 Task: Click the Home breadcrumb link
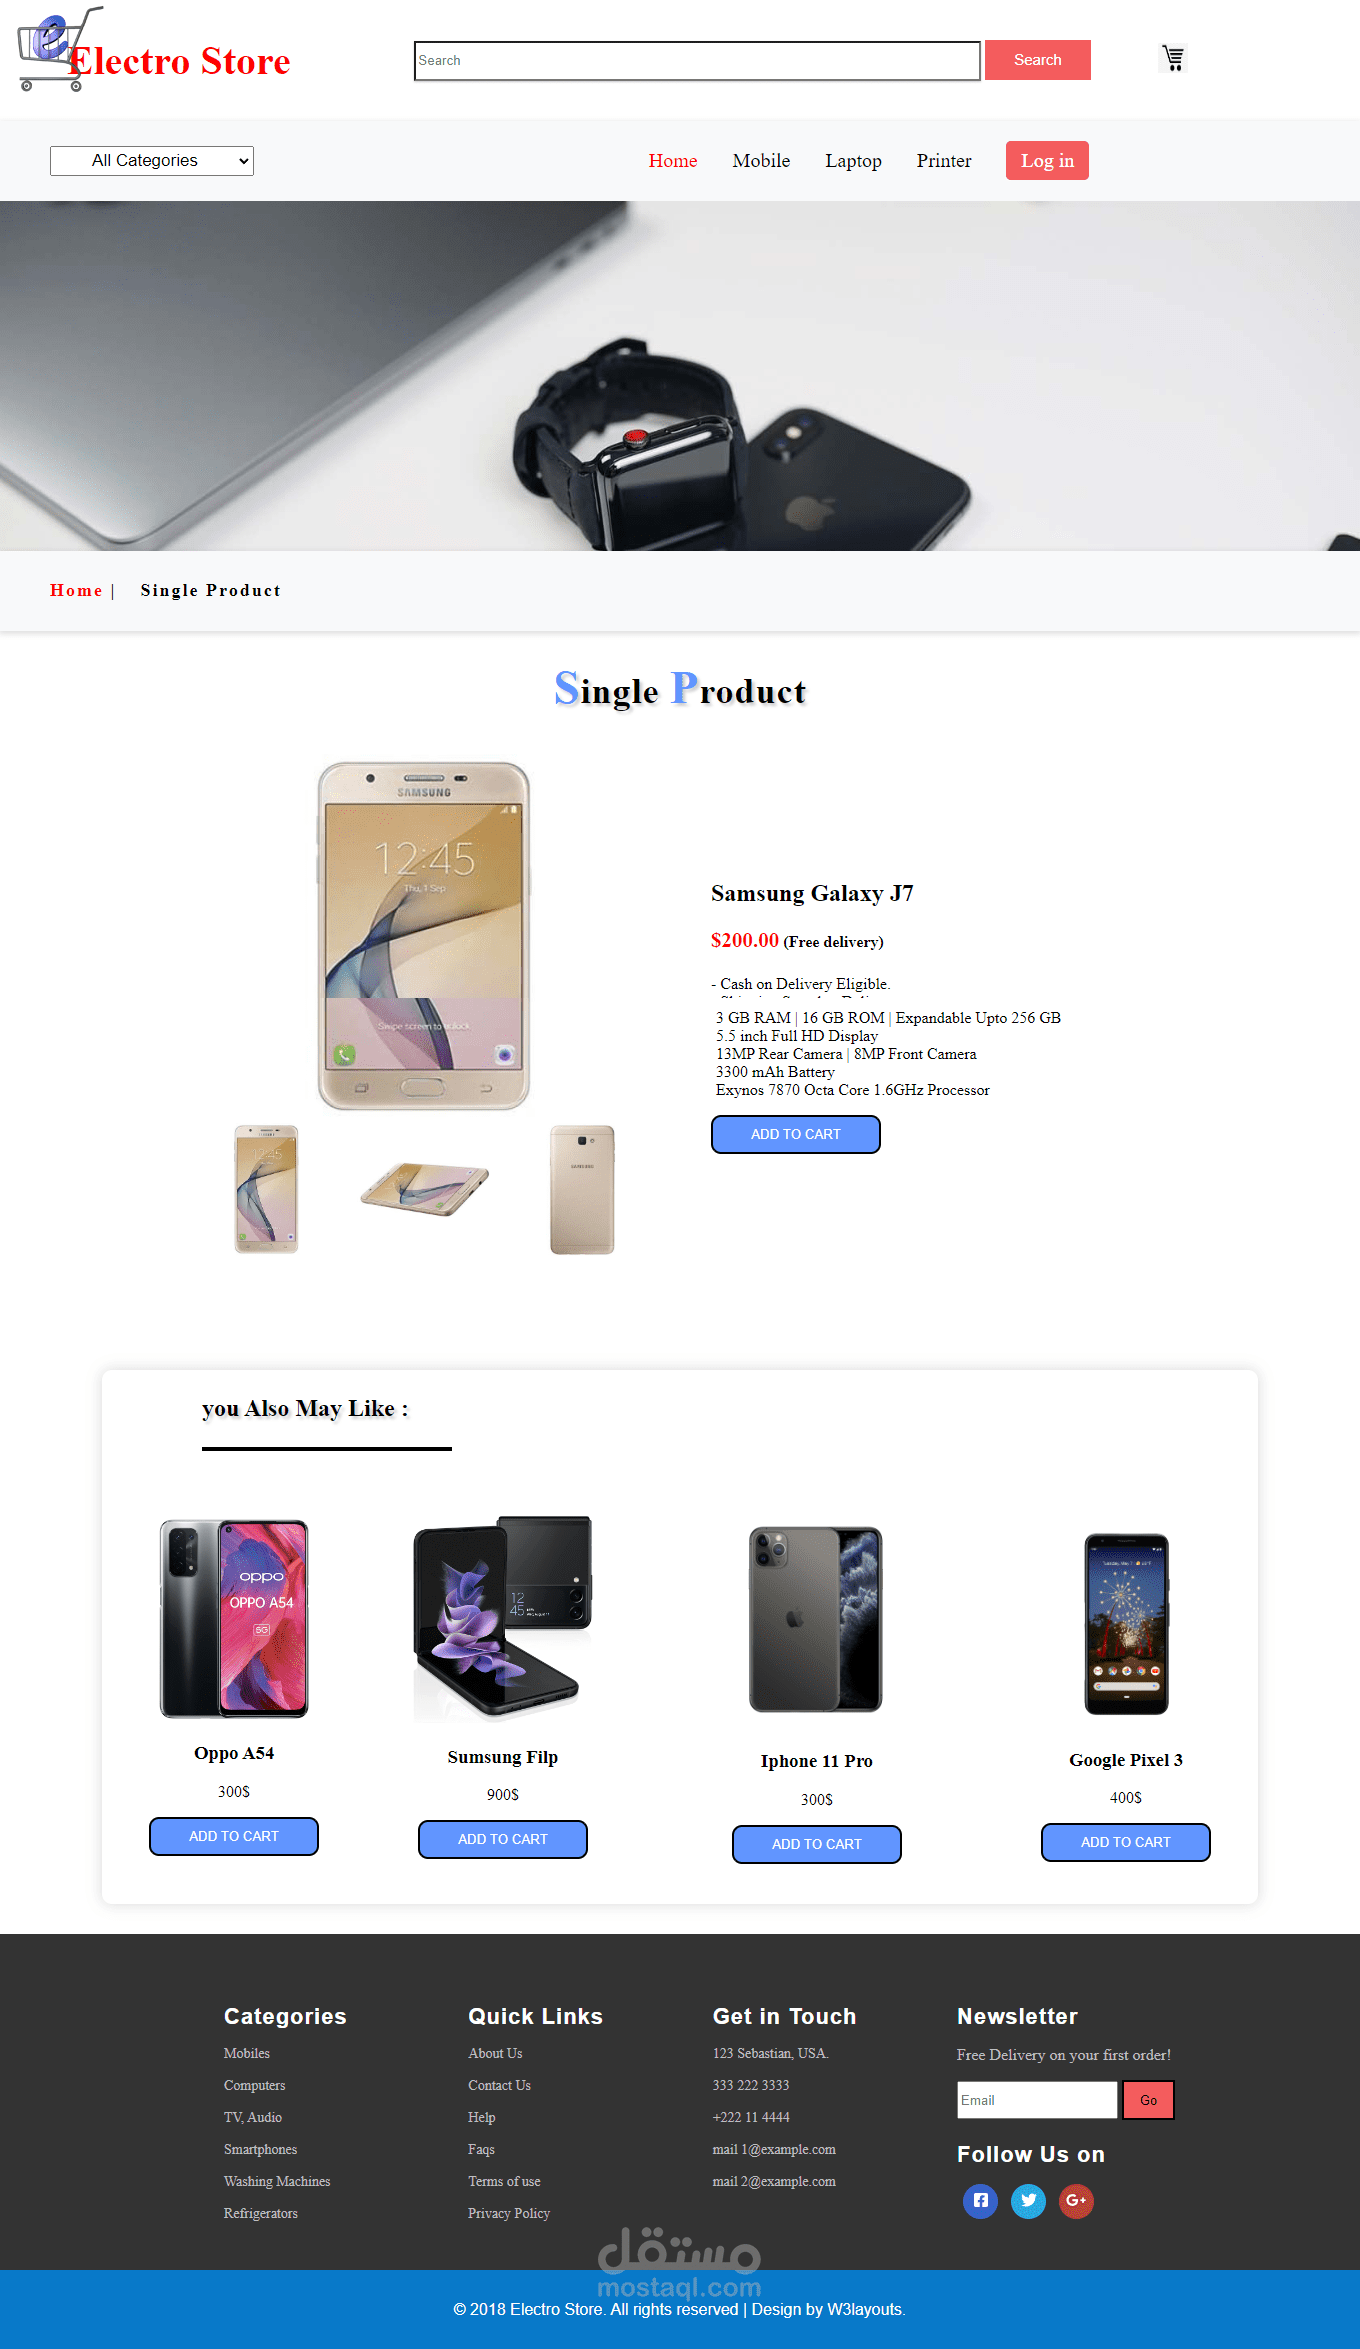[76, 590]
